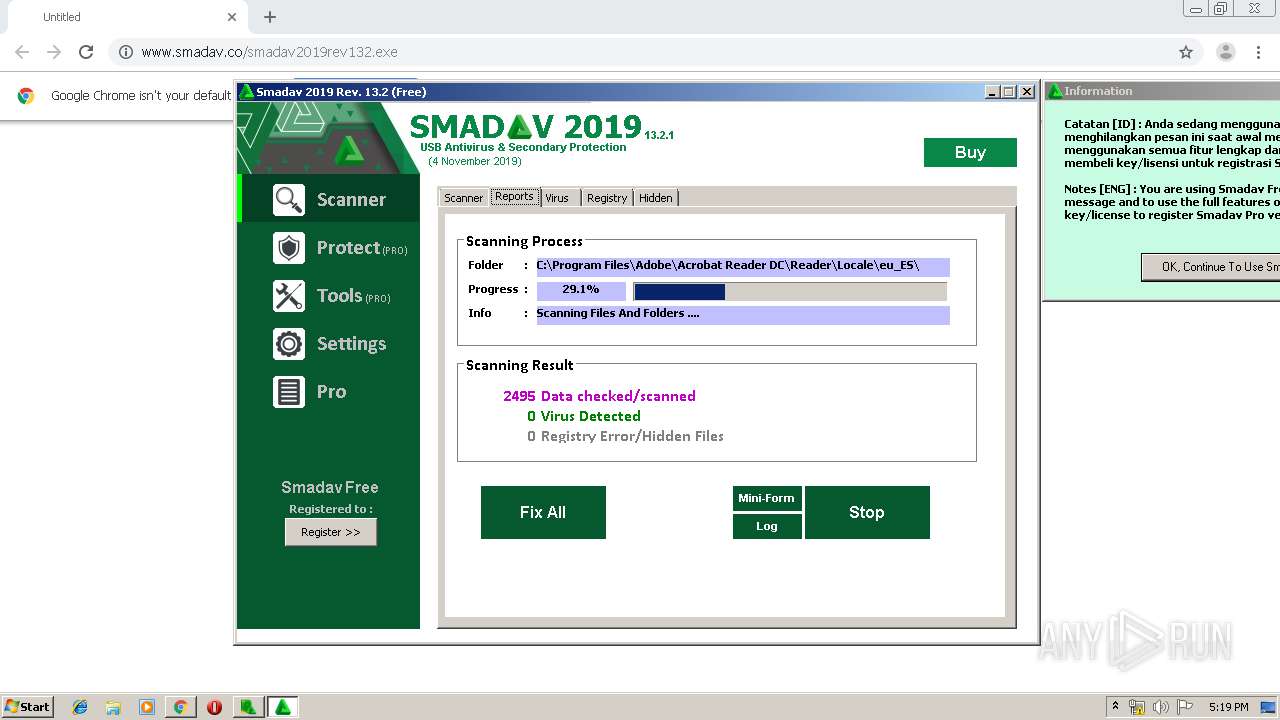1280x720 pixels.
Task: Bookmark this page with star icon
Action: coord(1186,52)
